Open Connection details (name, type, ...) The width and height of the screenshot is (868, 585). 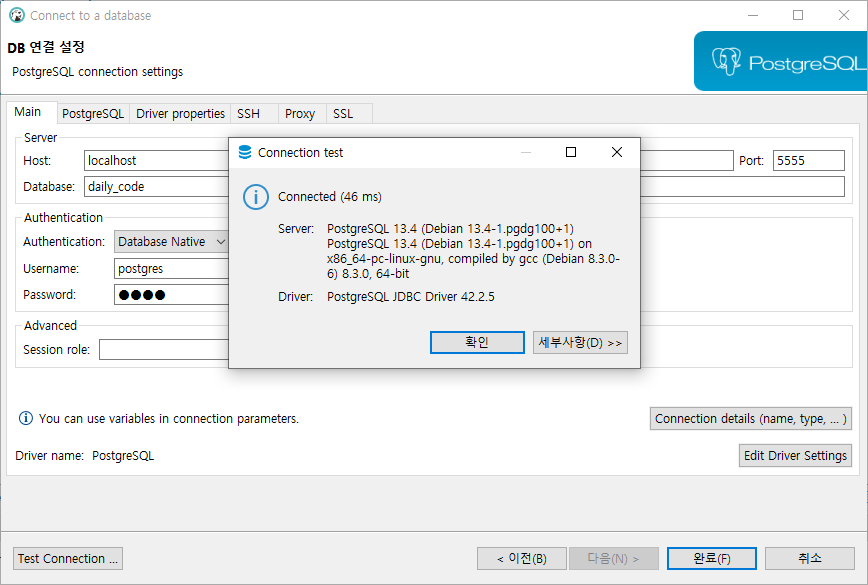[751, 418]
